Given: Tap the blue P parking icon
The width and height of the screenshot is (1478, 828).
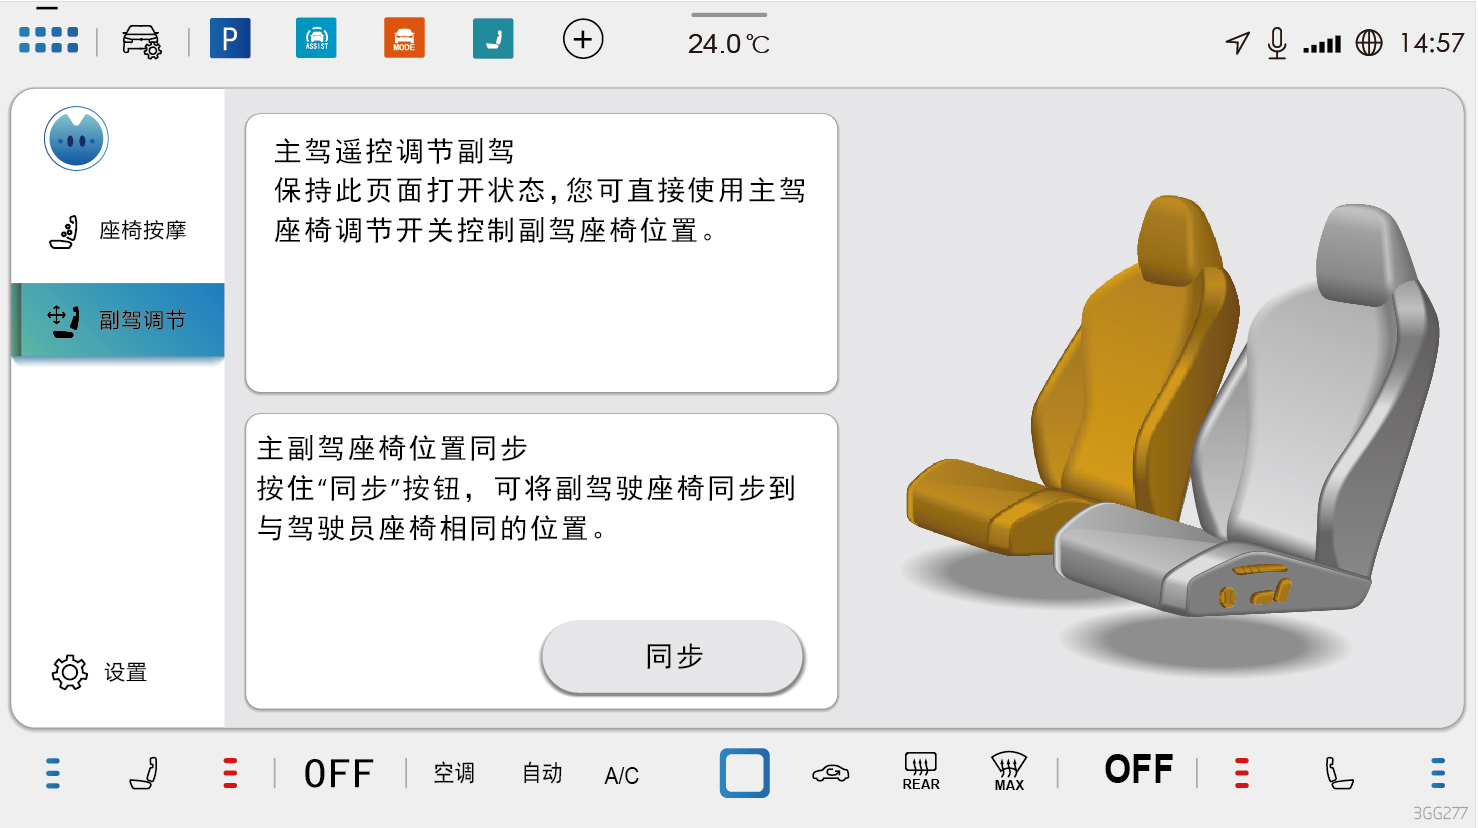Looking at the screenshot, I should [230, 39].
